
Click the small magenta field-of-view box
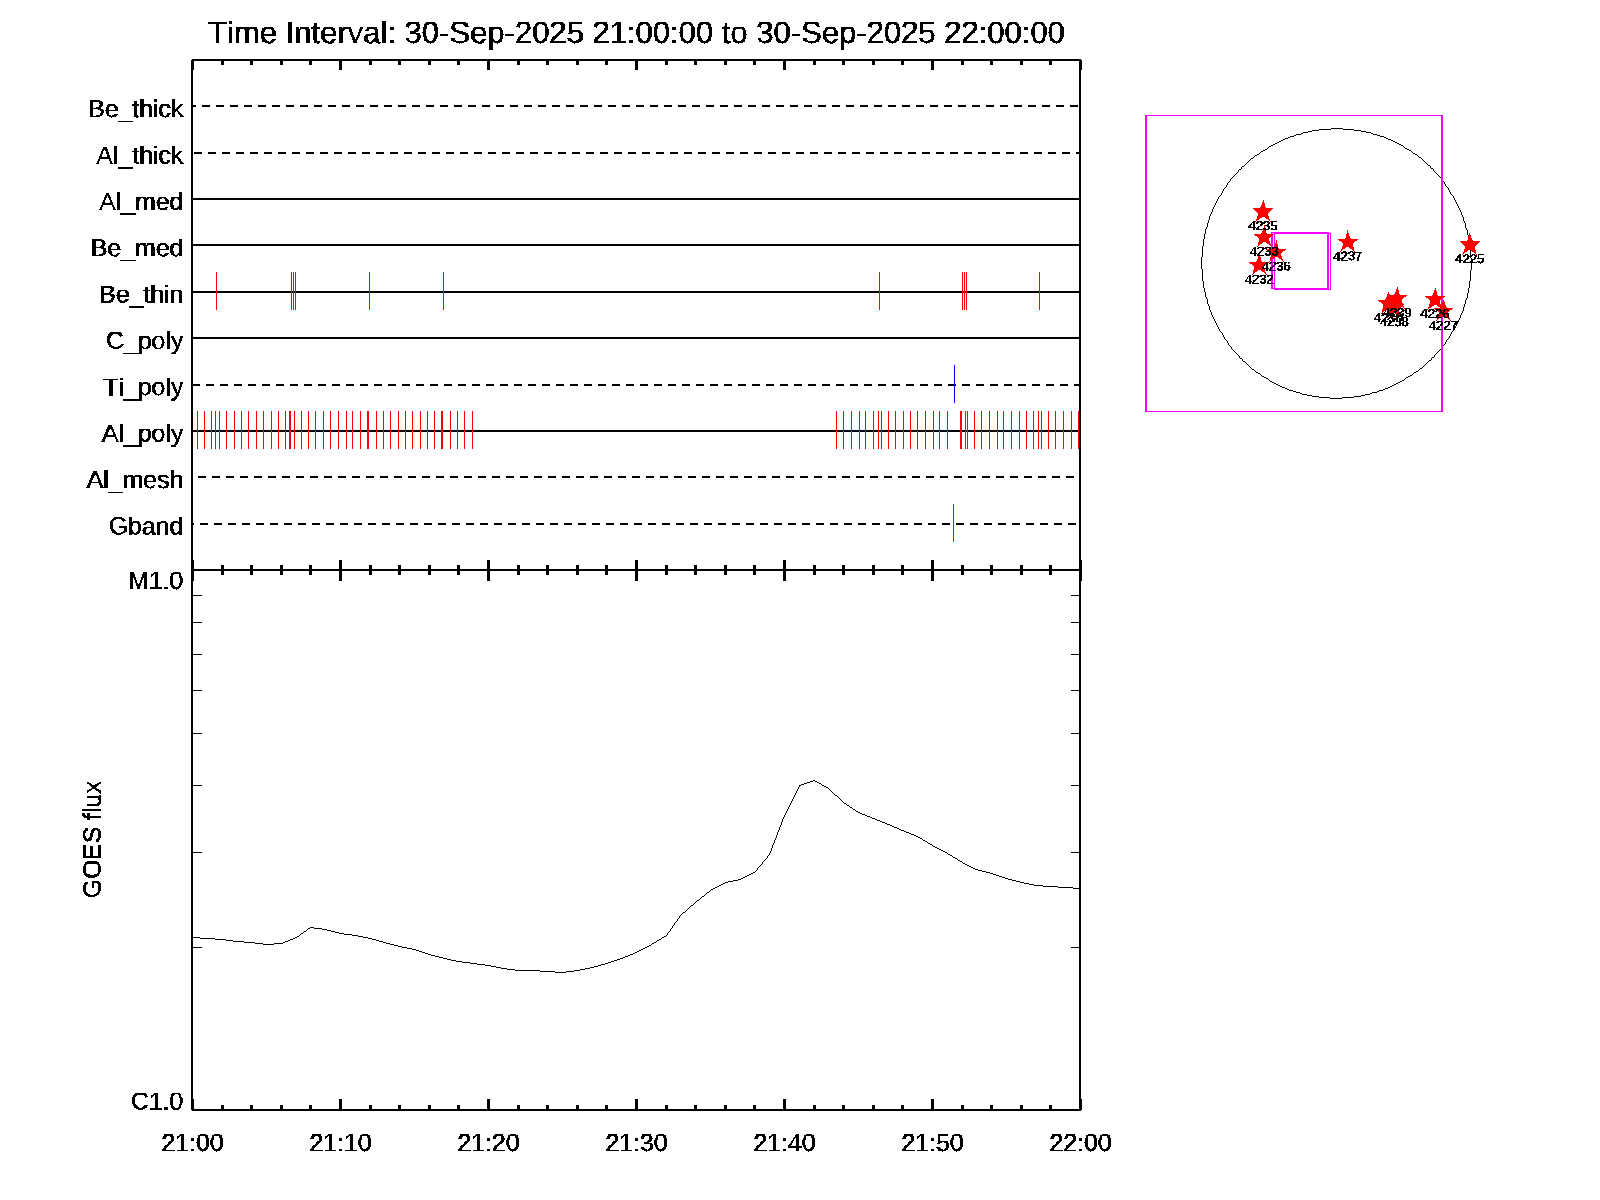click(1300, 261)
